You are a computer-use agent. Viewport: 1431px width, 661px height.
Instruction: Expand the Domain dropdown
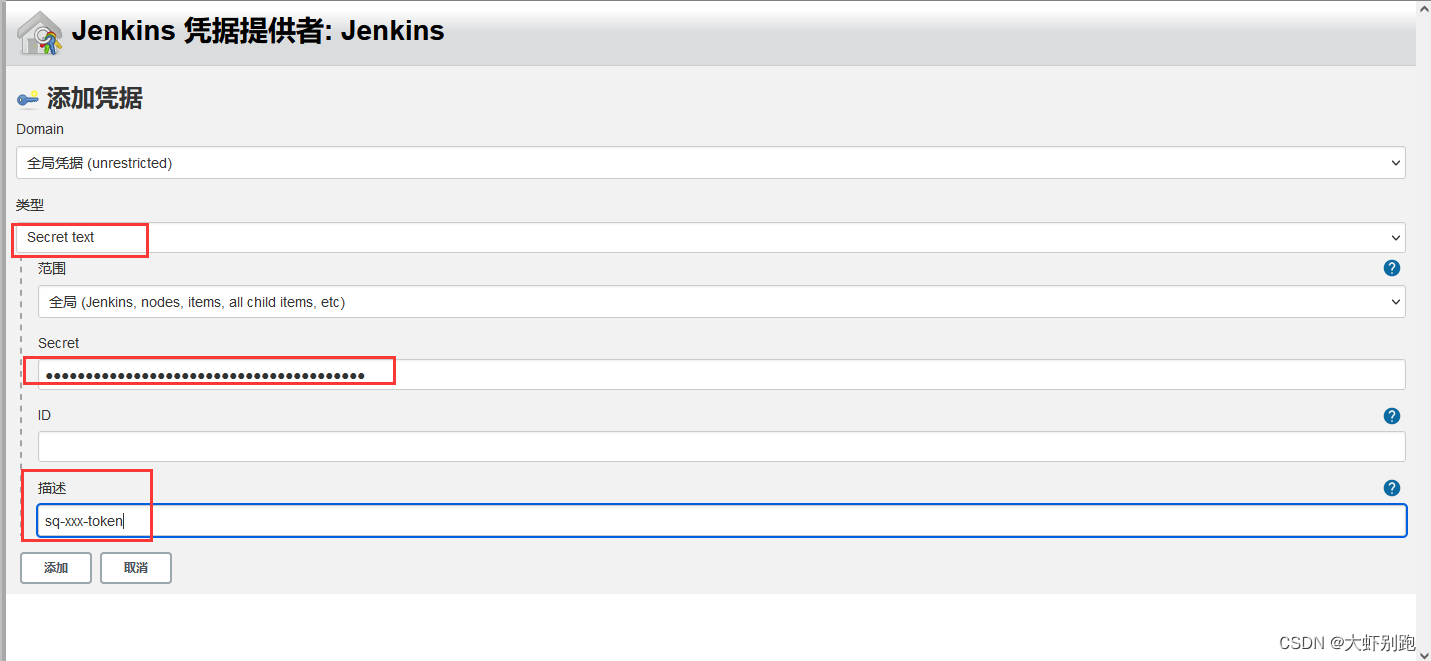[710, 163]
